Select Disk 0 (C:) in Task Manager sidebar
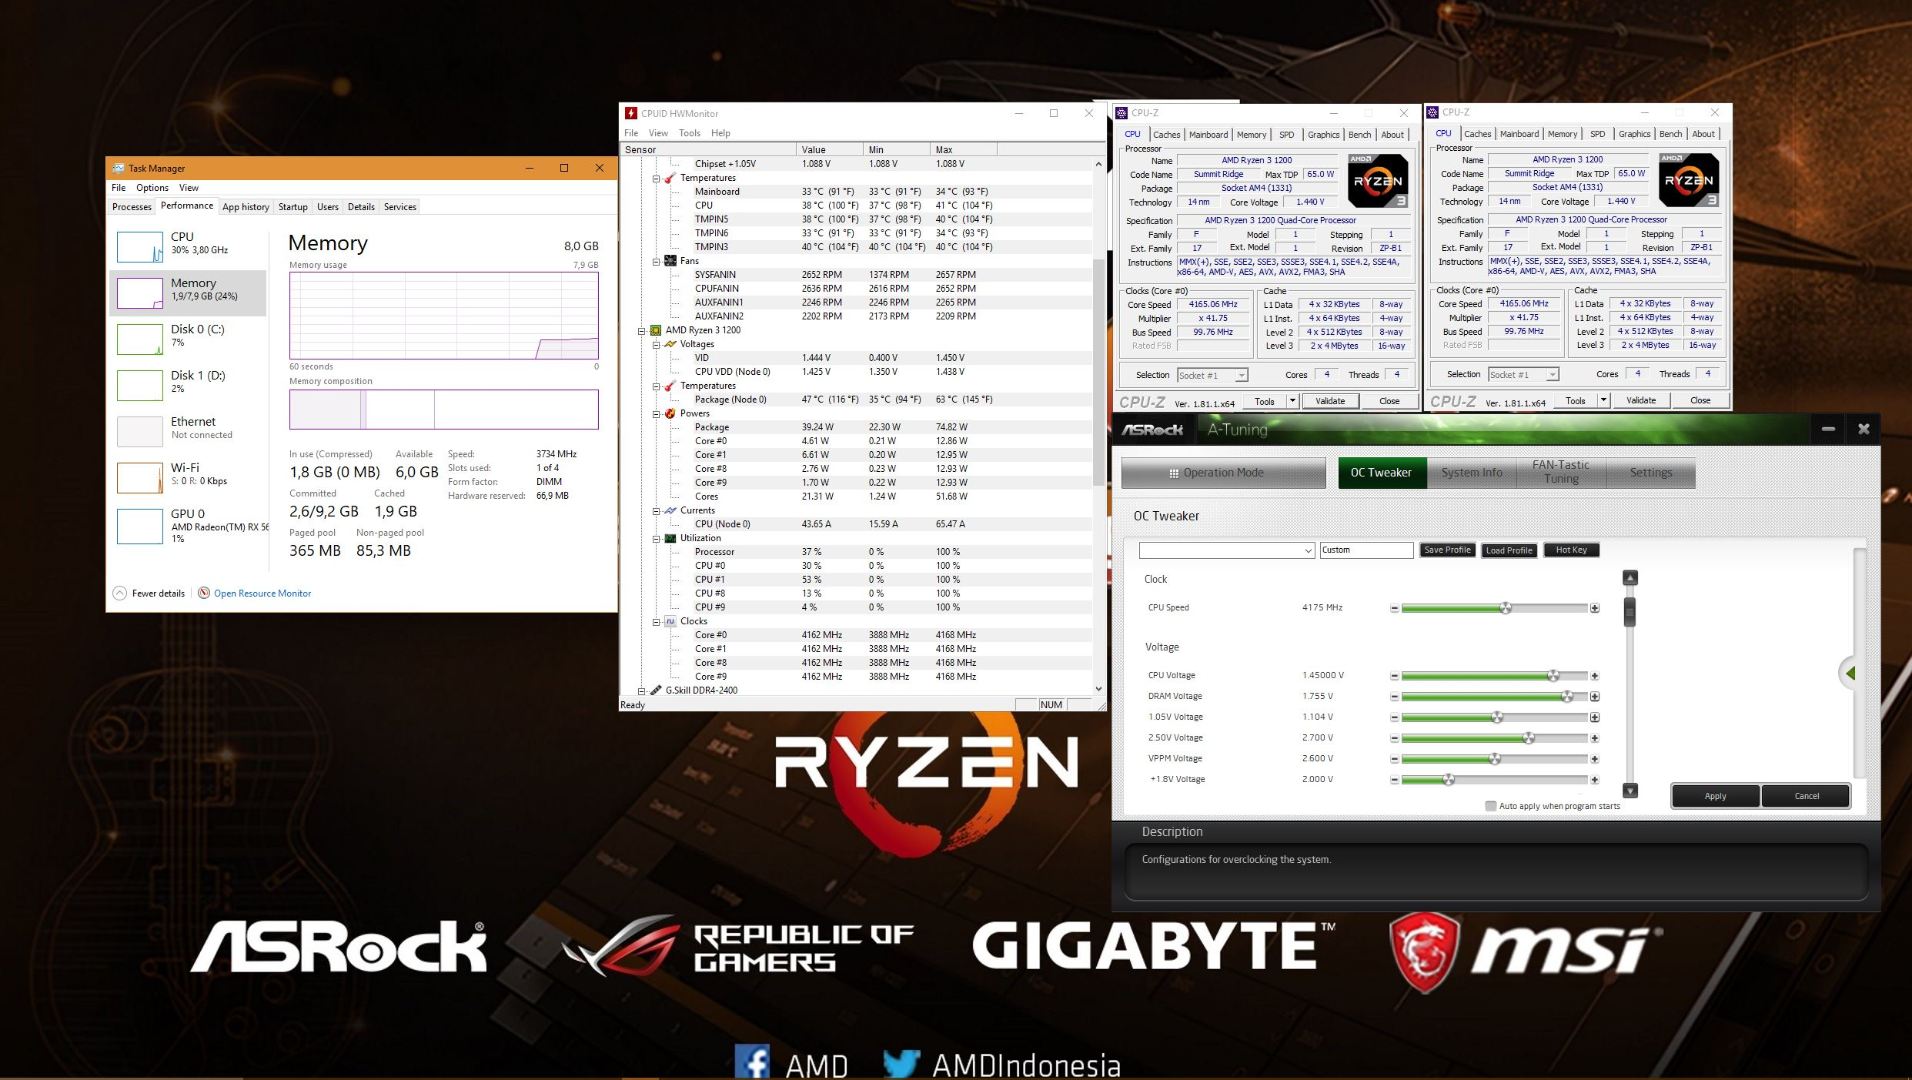The height and width of the screenshot is (1080, 1912). click(188, 338)
